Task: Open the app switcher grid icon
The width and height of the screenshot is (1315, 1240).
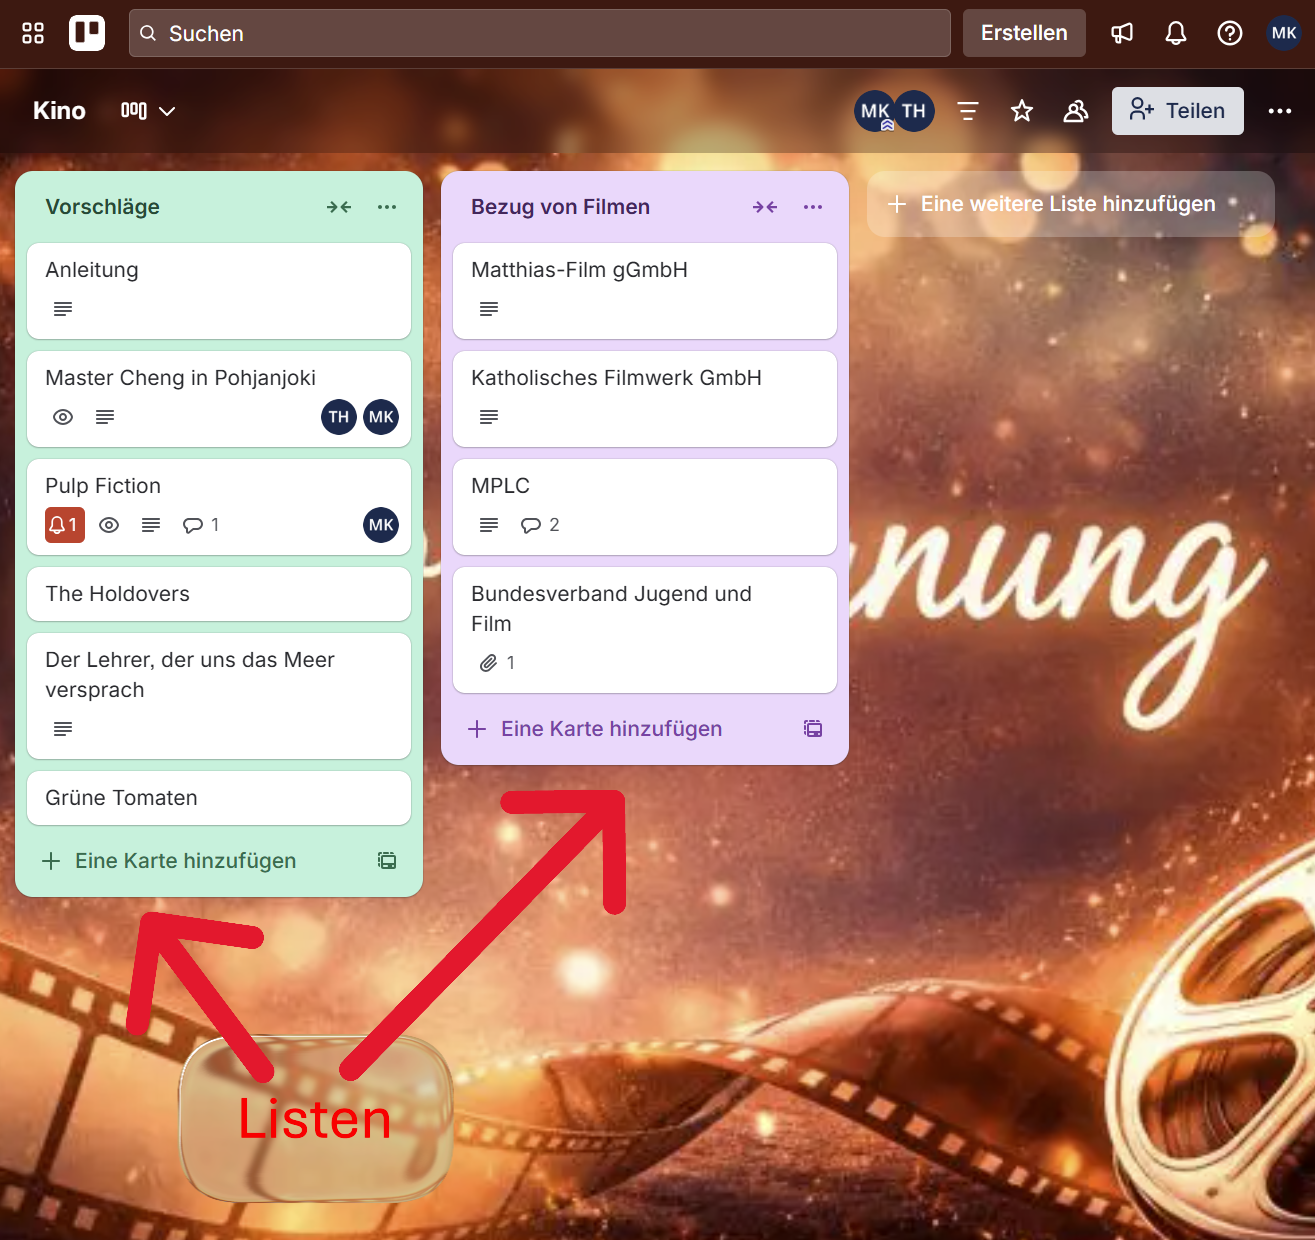Action: tap(33, 33)
